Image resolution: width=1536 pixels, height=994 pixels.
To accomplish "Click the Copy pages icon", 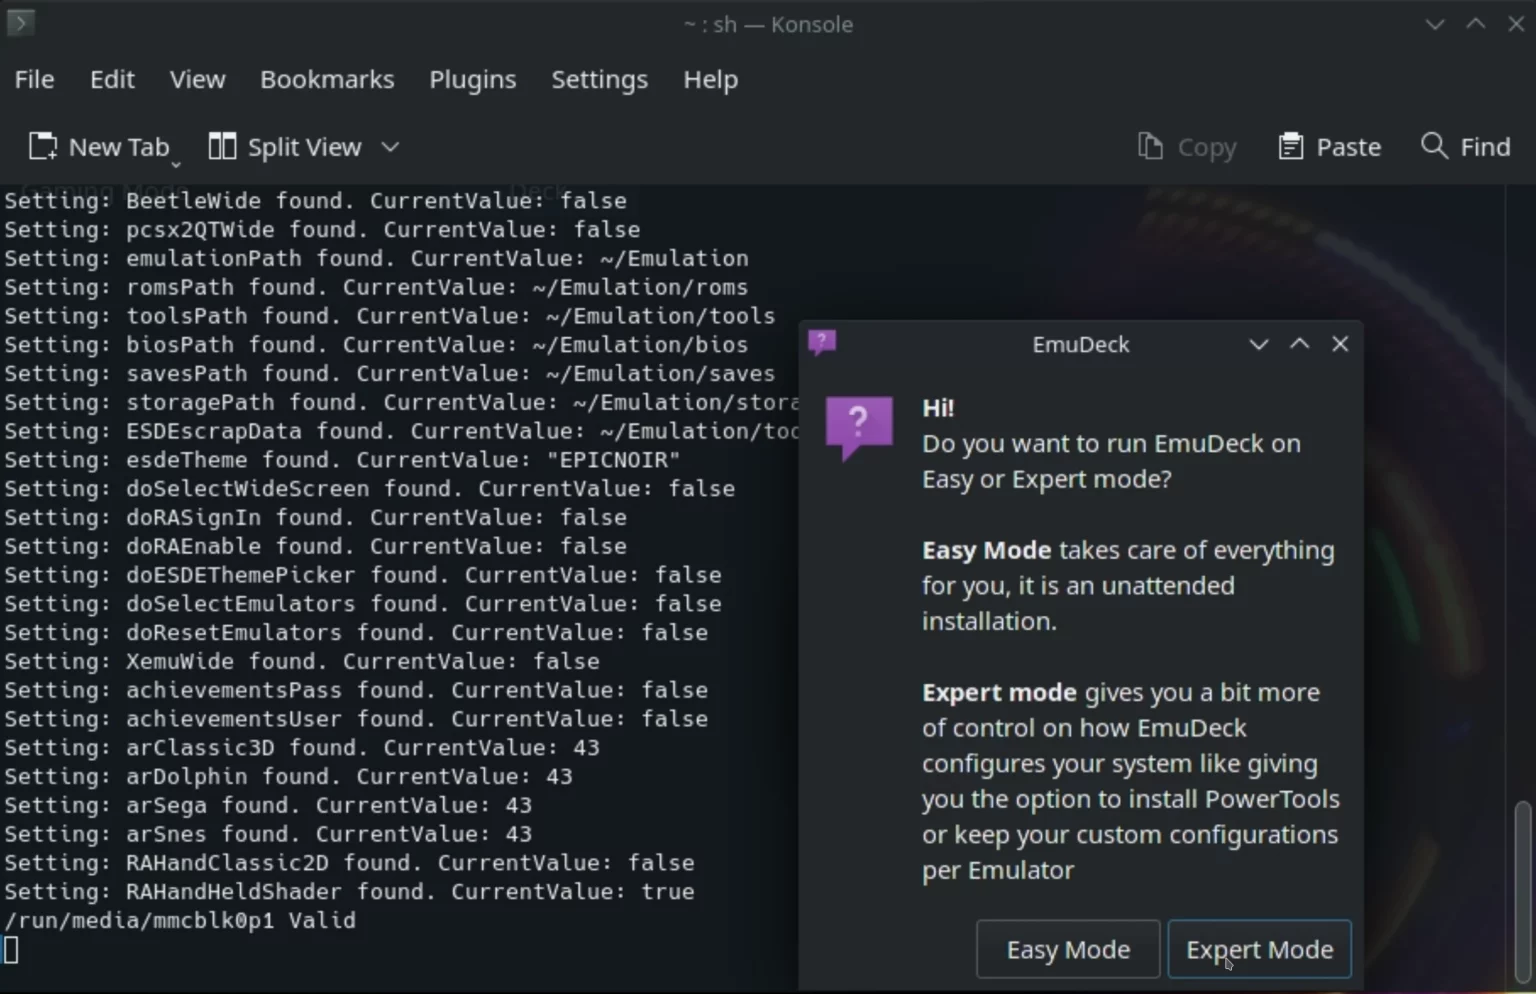I will pyautogui.click(x=1150, y=147).
